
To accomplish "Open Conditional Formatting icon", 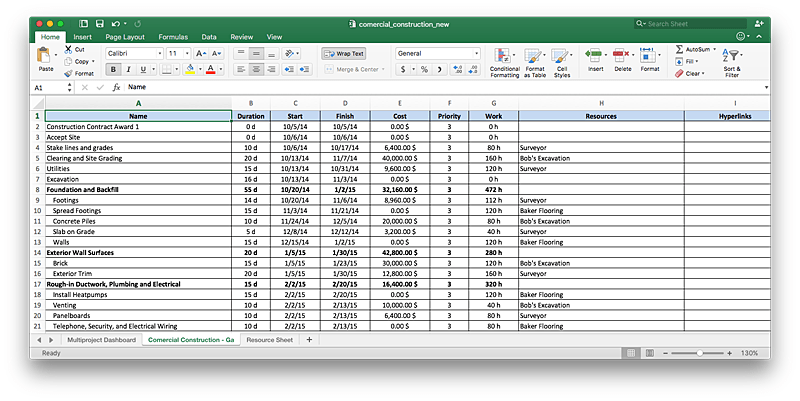I will pos(503,56).
